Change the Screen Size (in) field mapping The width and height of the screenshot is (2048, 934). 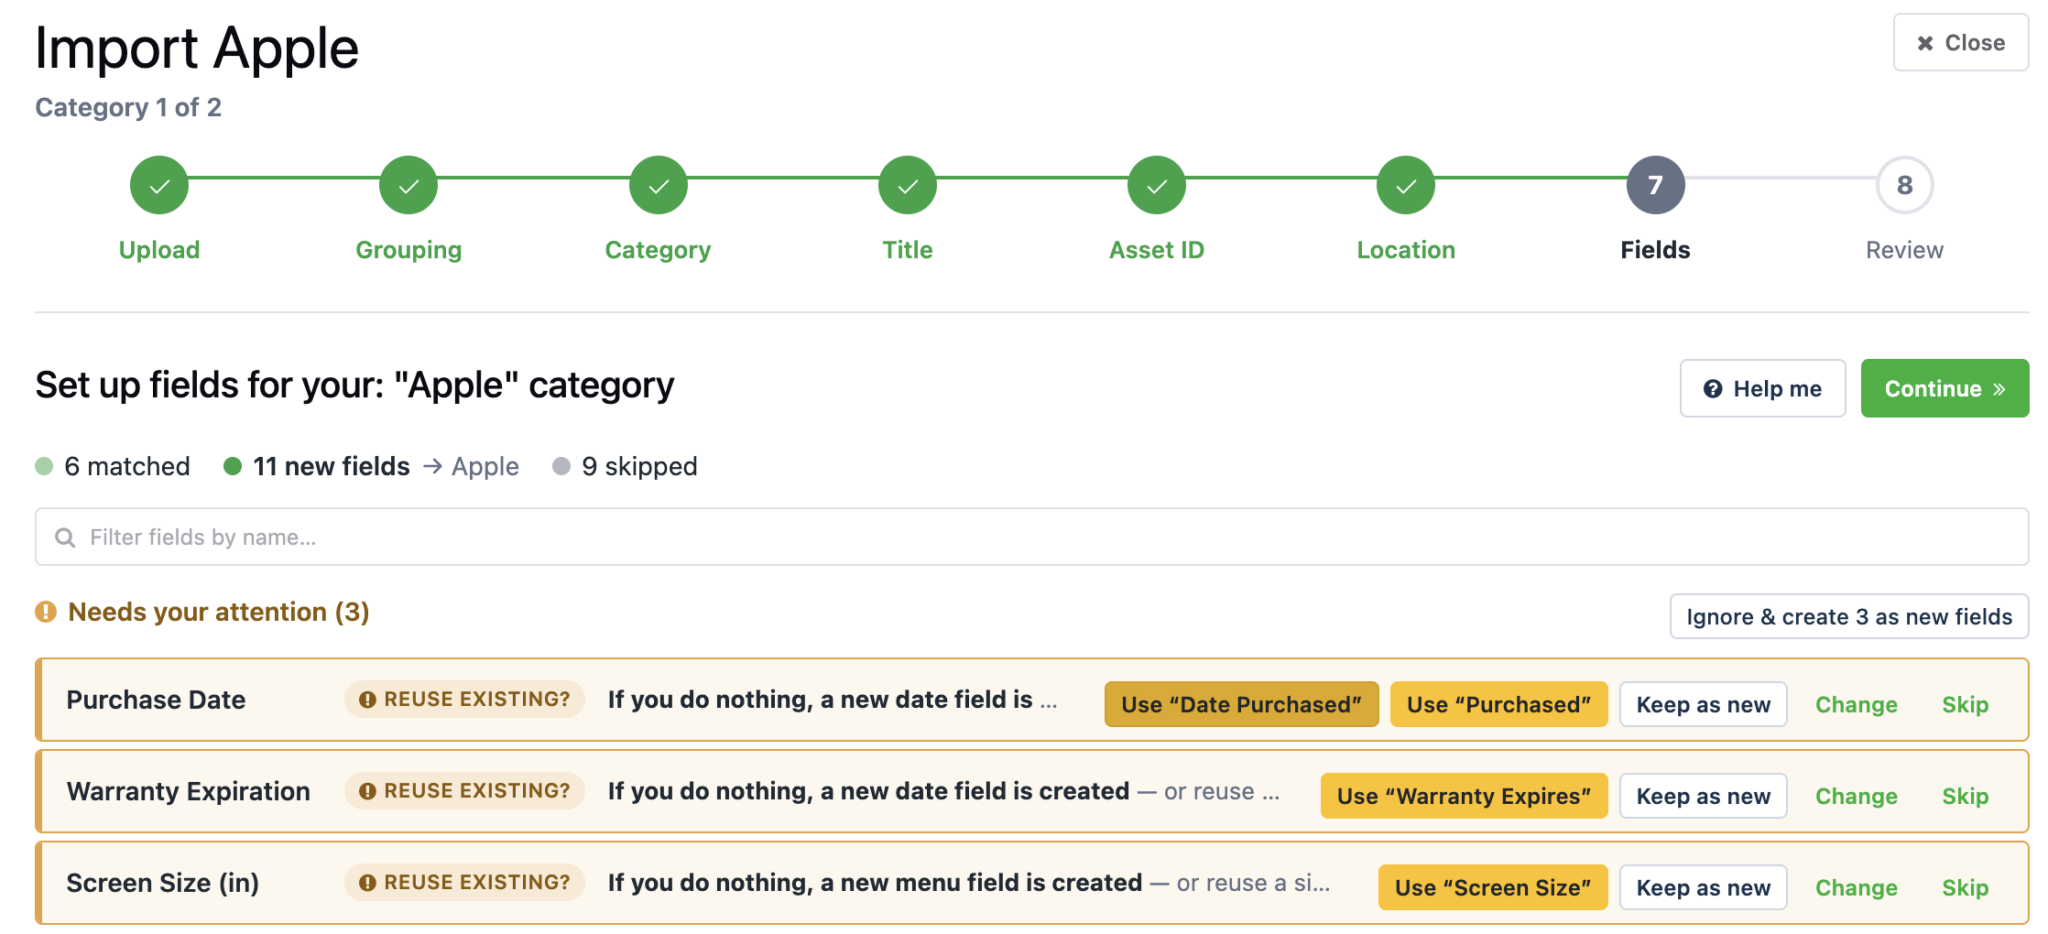pyautogui.click(x=1856, y=887)
